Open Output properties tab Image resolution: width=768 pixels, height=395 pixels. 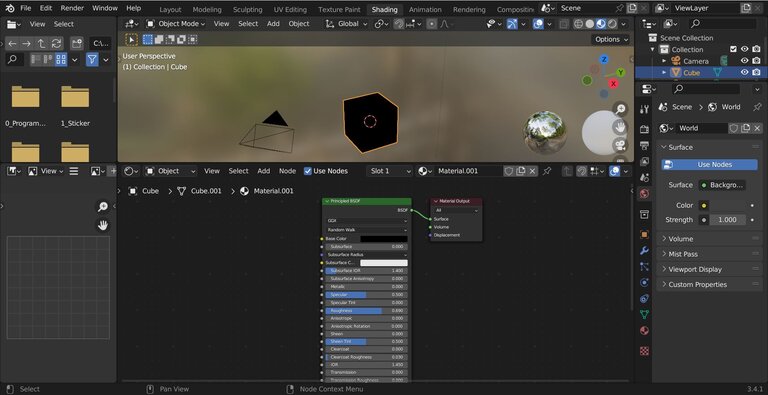tap(645, 146)
